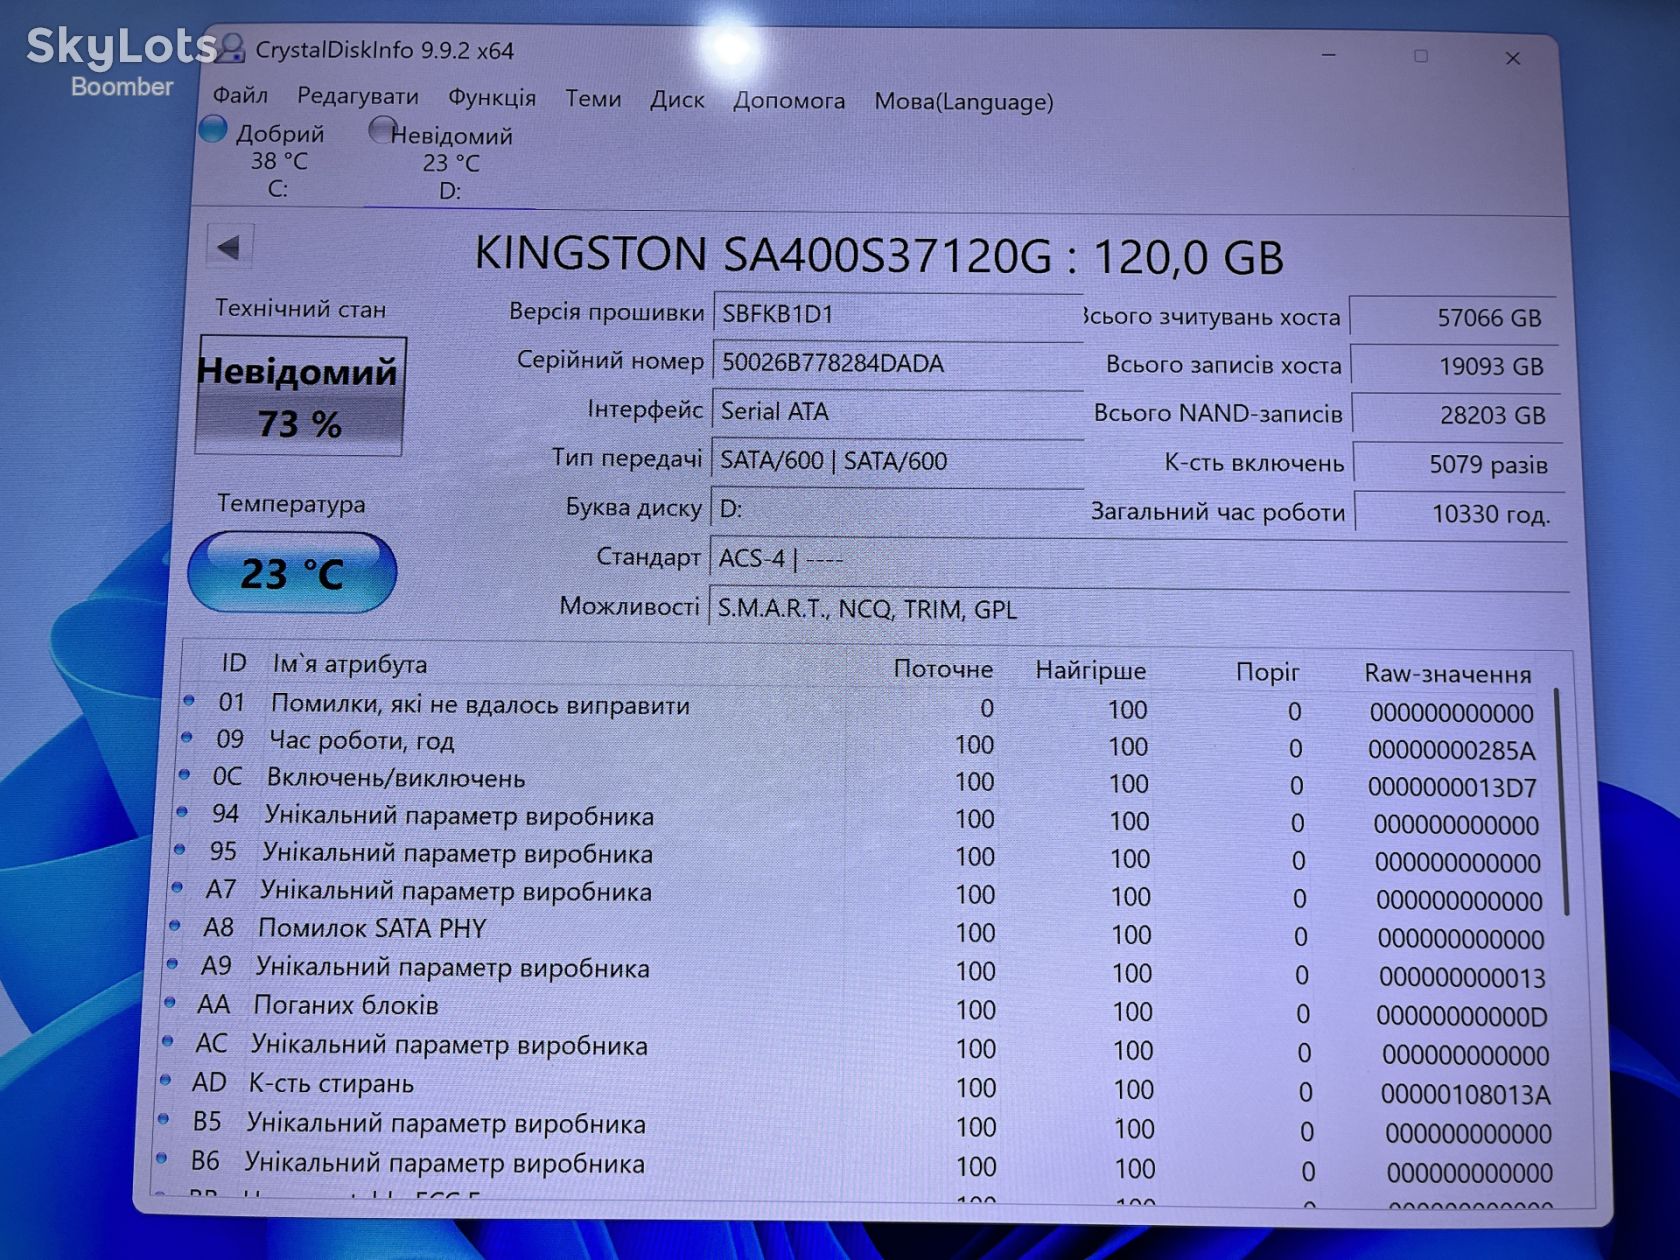
Task: Open the Файл menu
Action: tap(240, 96)
